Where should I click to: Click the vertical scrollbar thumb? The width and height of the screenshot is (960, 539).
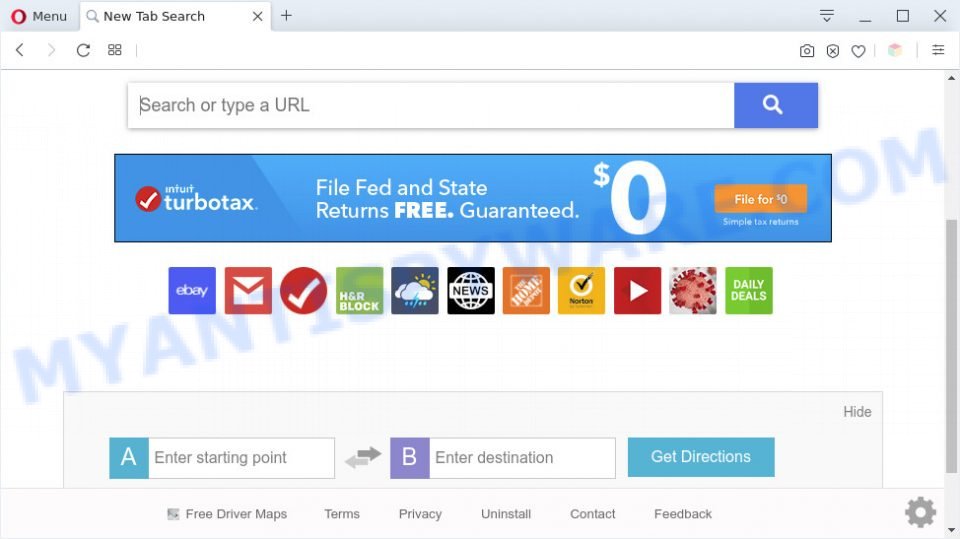point(951,346)
